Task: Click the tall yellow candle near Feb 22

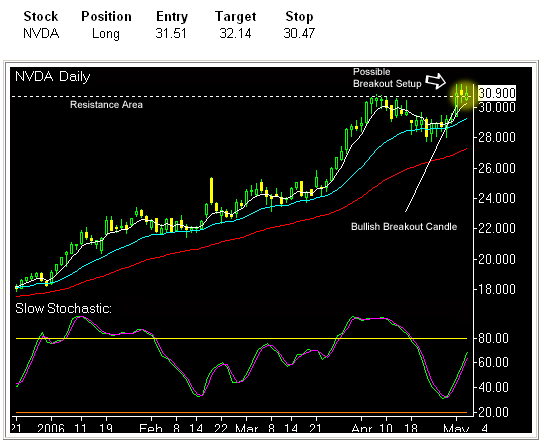Action: click(x=211, y=190)
